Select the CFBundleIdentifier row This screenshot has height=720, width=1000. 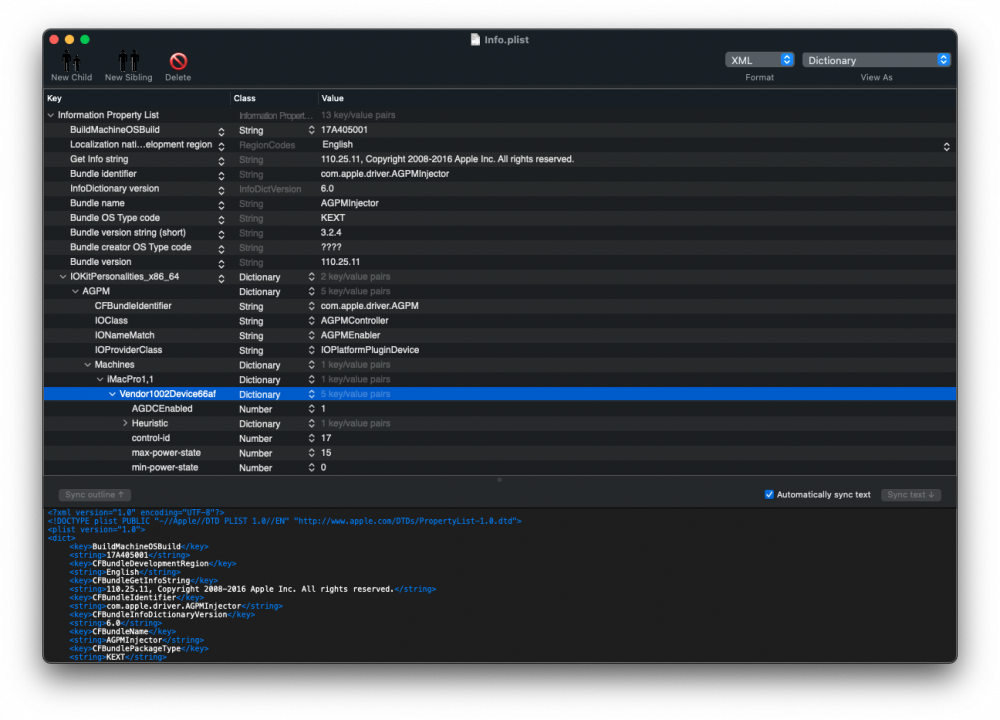[499, 306]
